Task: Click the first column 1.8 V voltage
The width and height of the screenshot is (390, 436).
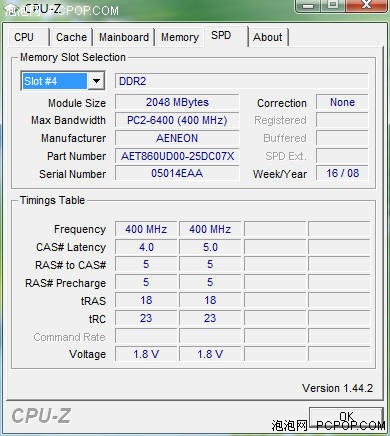Action: tap(146, 354)
